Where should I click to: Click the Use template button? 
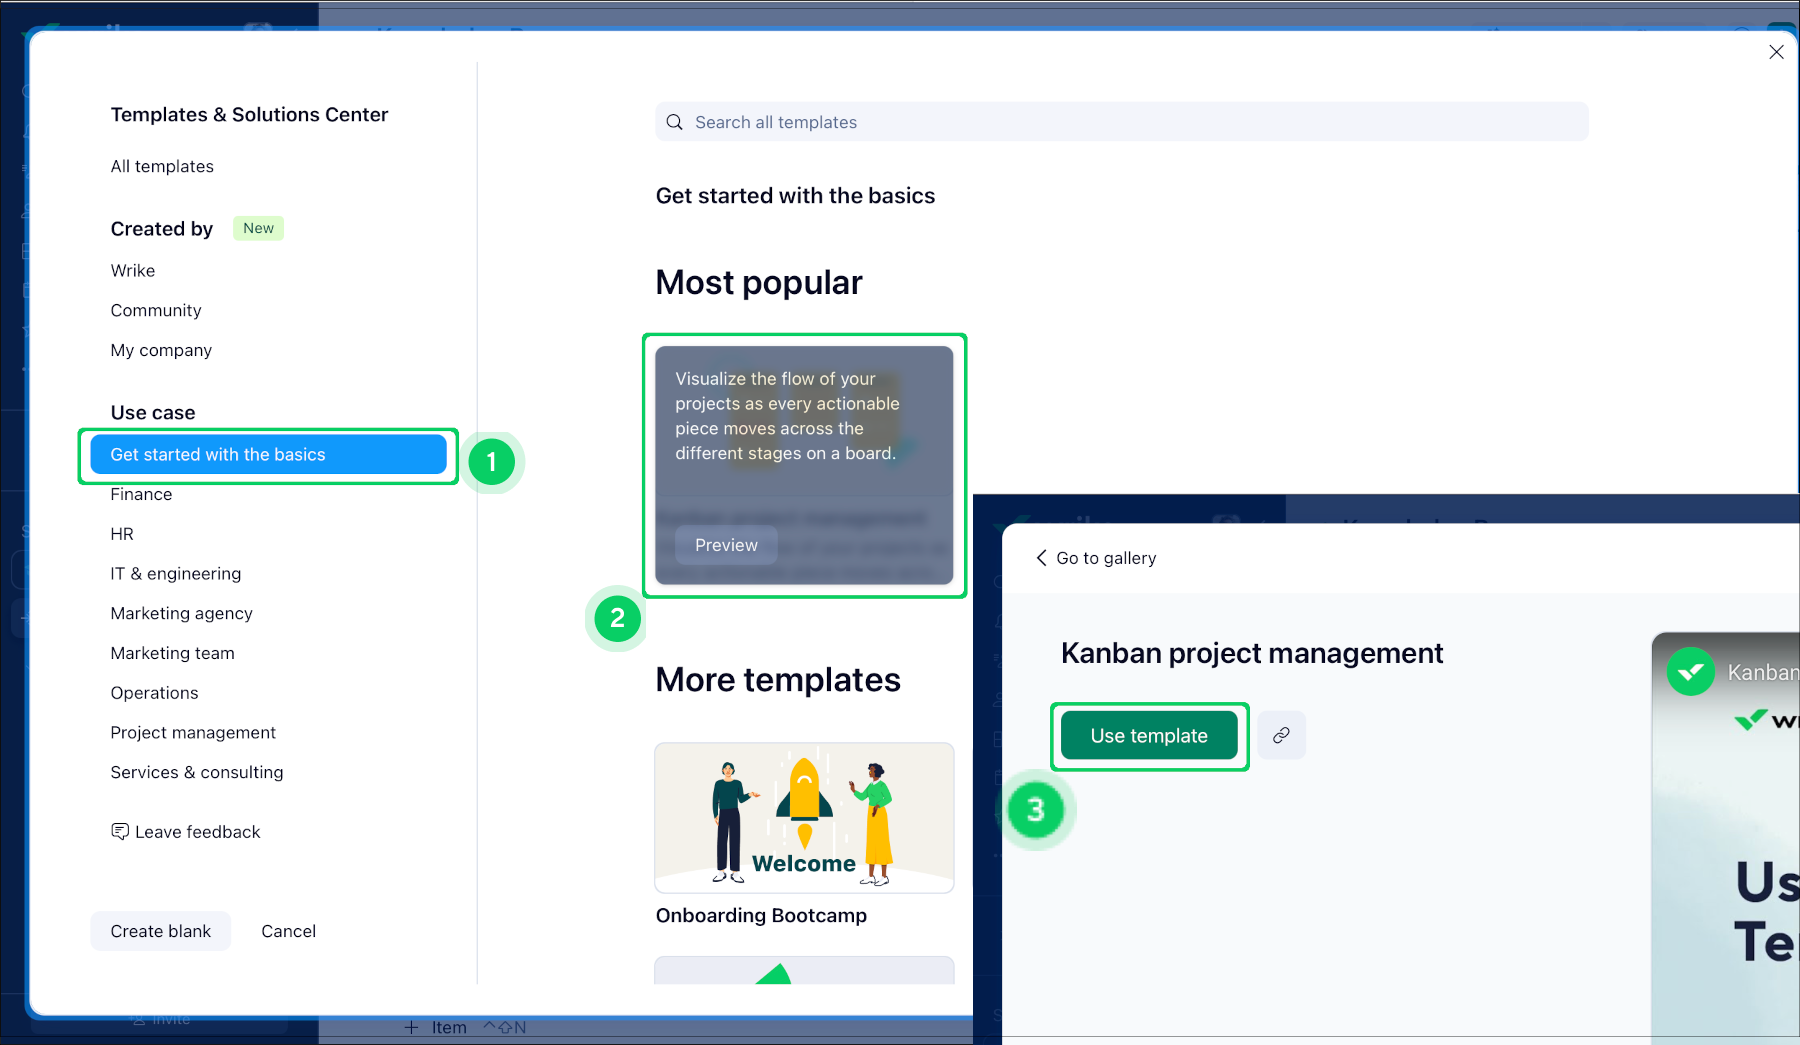tap(1149, 736)
